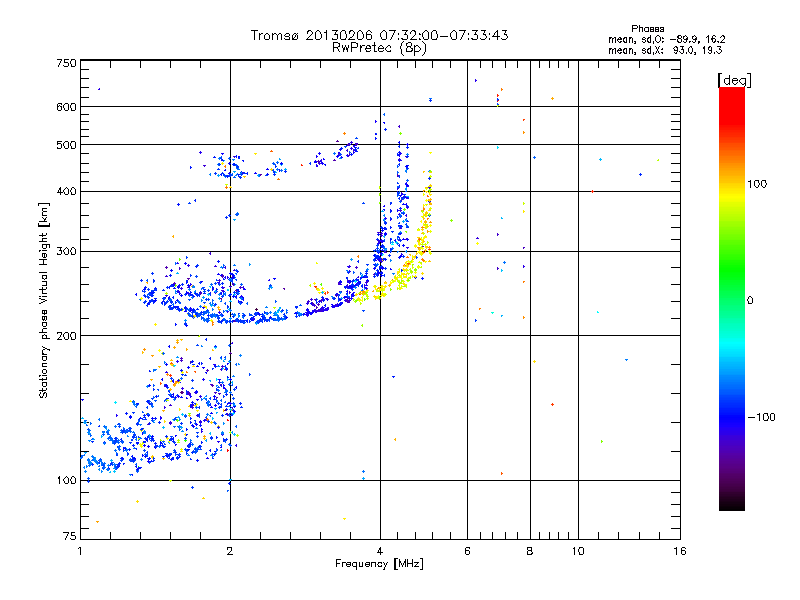Click the plot title 'Tromsø 20130206 07:32:00-07:33:43'

380,35
